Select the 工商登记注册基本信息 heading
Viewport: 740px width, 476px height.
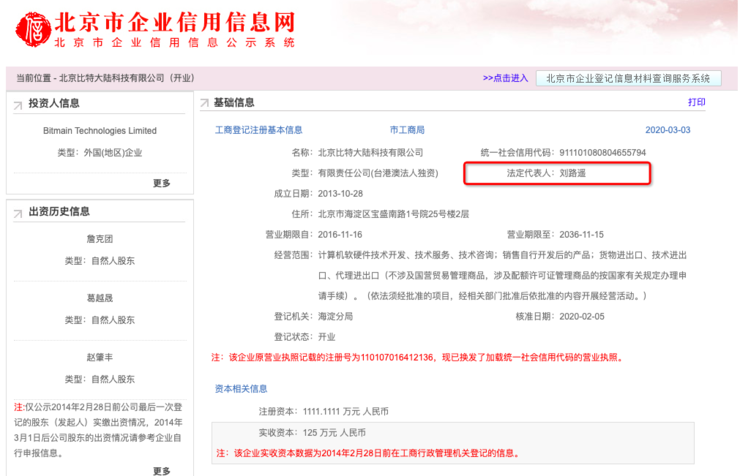(x=259, y=130)
